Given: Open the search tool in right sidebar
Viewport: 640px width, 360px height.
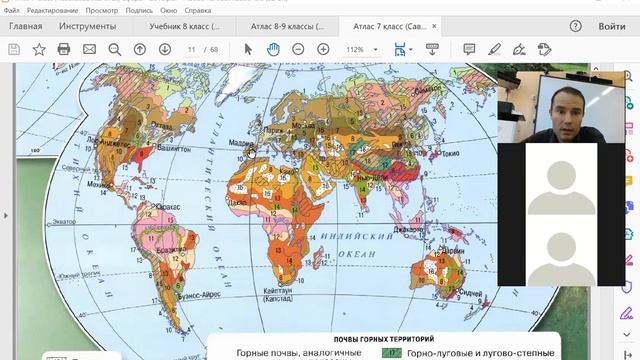Looking at the screenshot, I should (628, 76).
